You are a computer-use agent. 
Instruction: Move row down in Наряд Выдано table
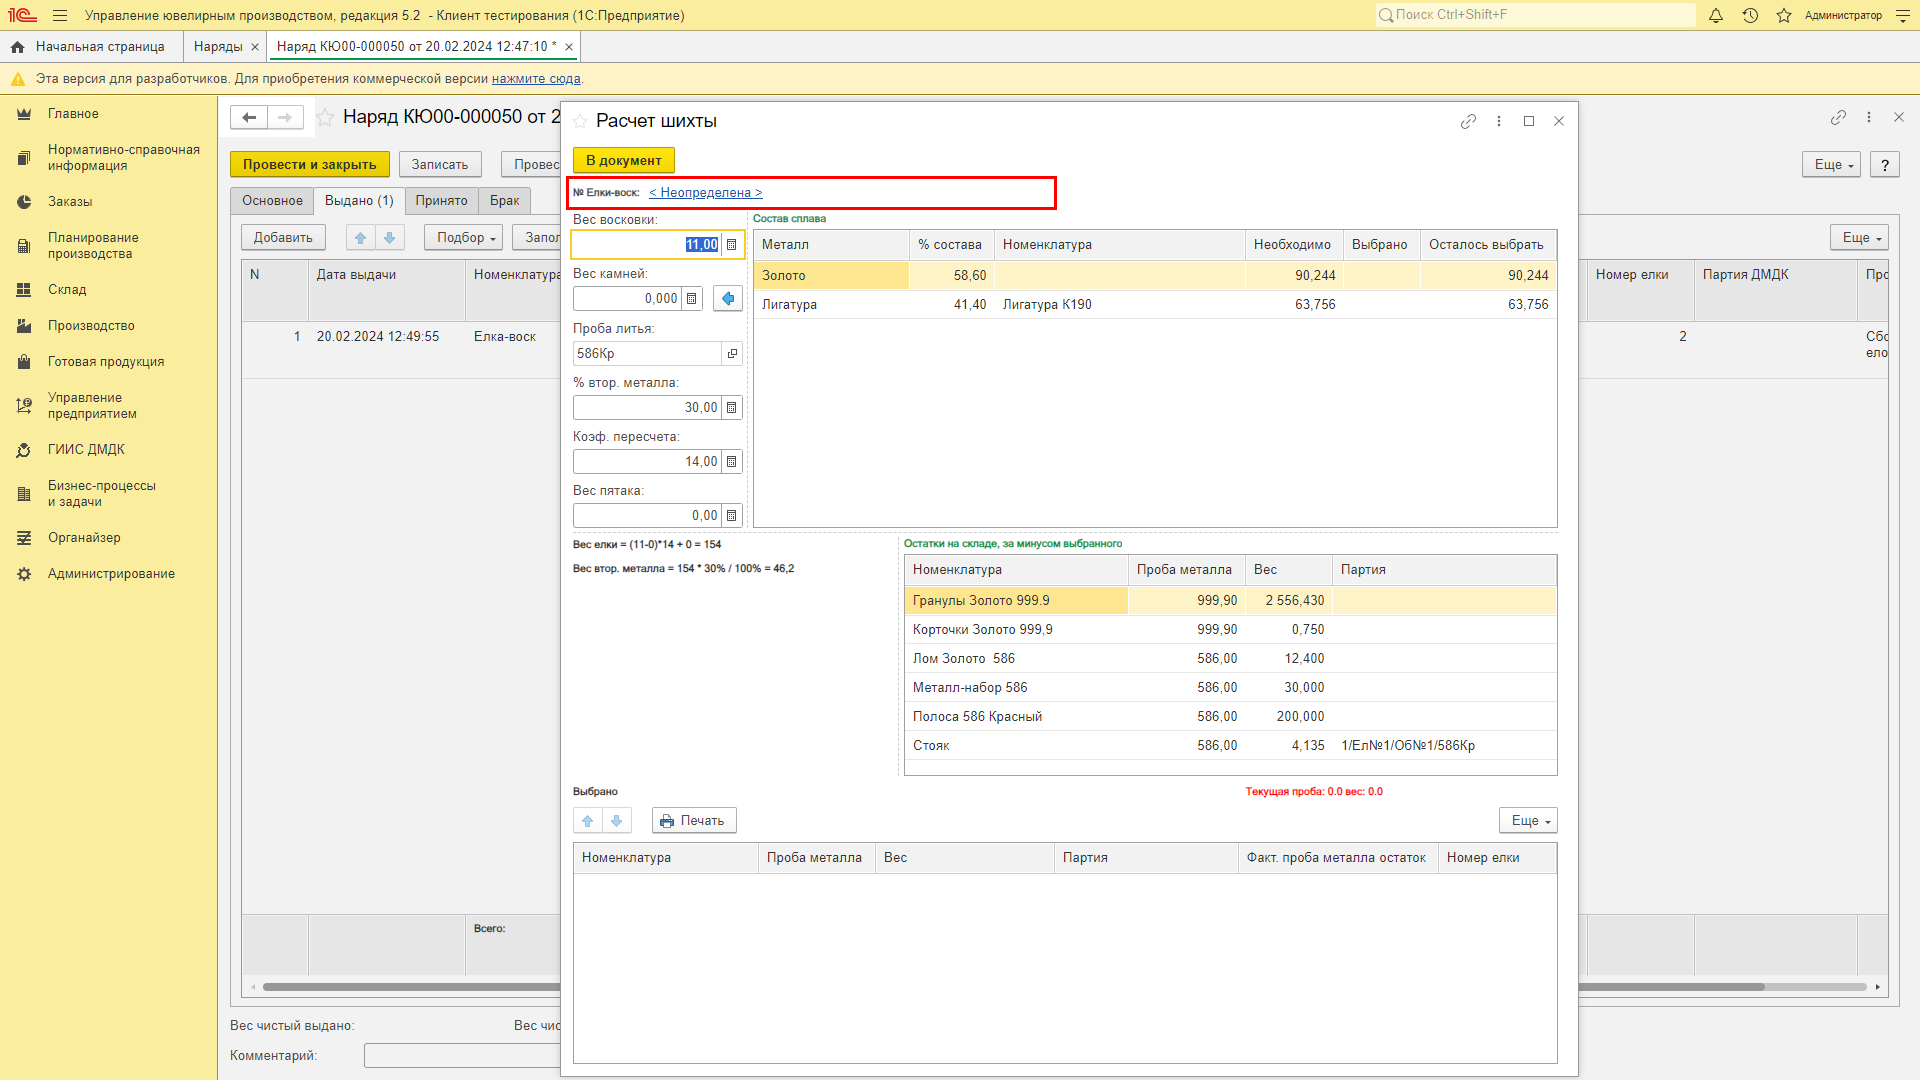pos(390,238)
